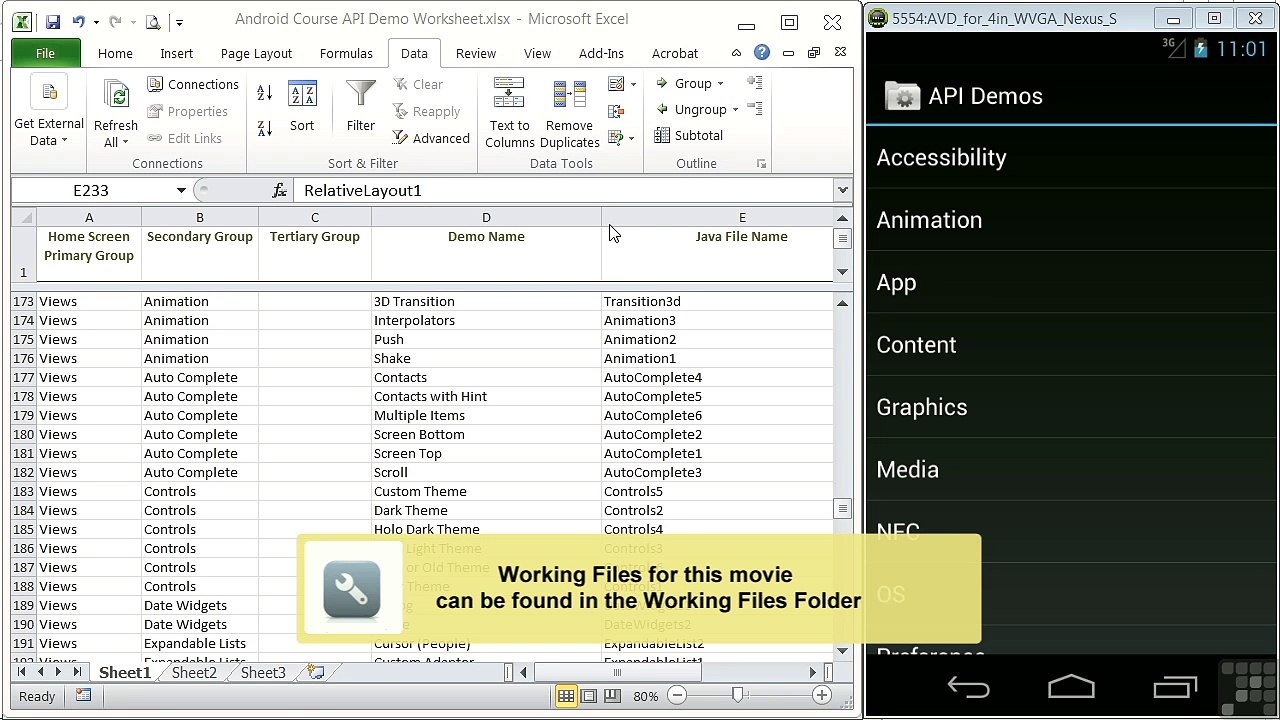The height and width of the screenshot is (720, 1280).
Task: Select cell containing 3D Transition
Action: [x=486, y=301]
